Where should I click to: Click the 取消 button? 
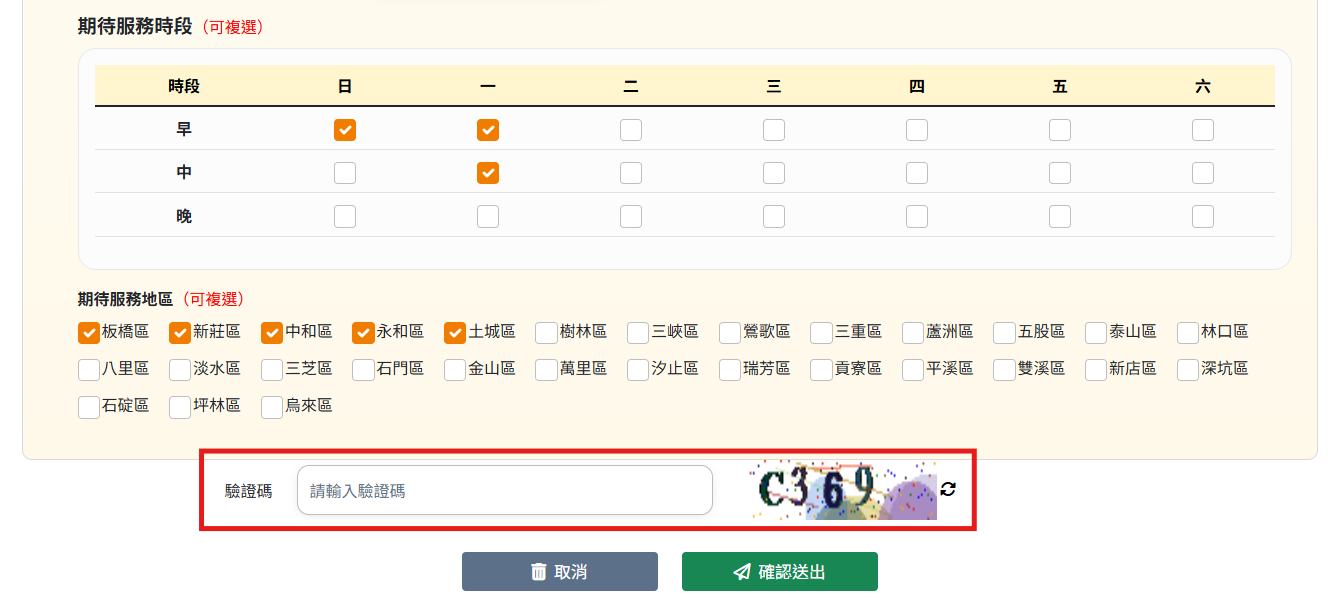click(x=559, y=571)
